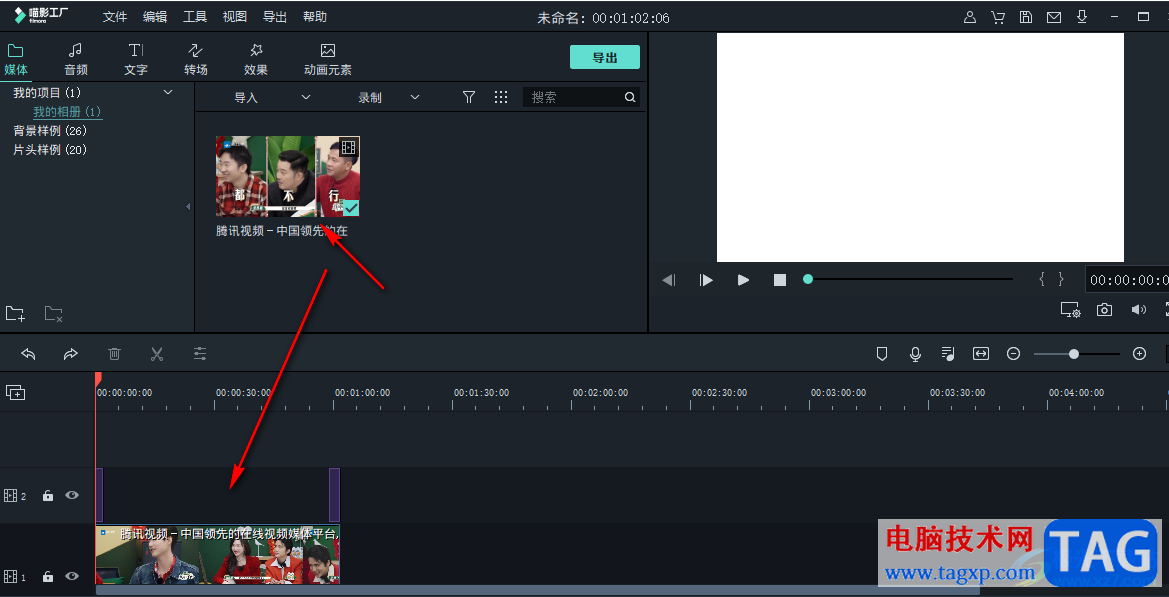1169x597 pixels.
Task: Switch to the 转场 transitions tab
Action: (195, 60)
